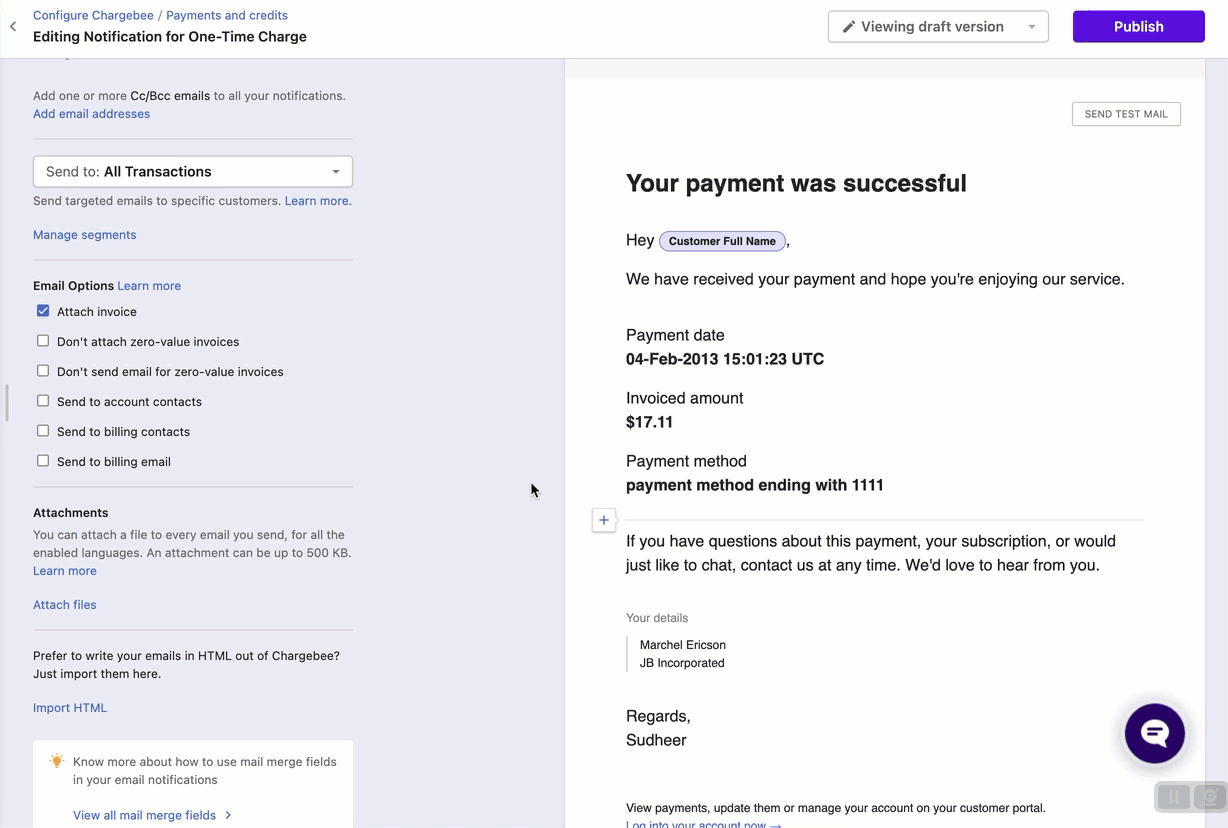Open the Send to All Transactions dropdown

(193, 172)
